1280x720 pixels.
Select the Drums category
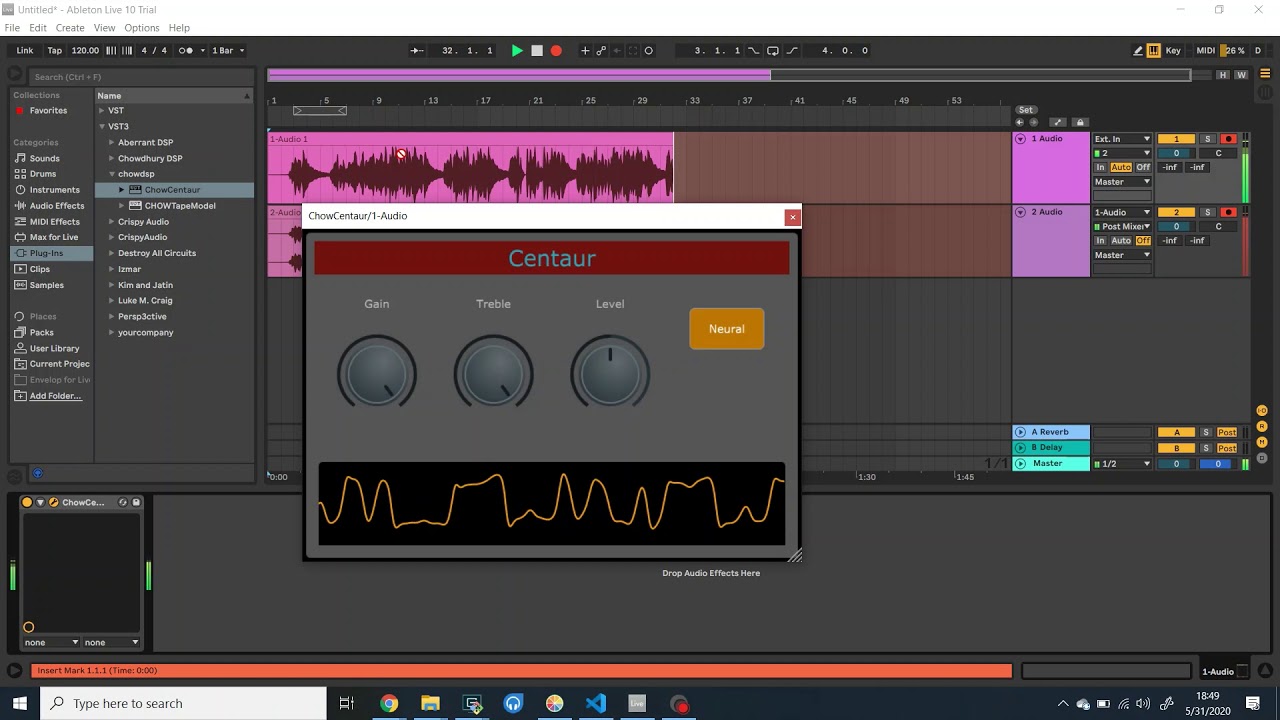(43, 174)
